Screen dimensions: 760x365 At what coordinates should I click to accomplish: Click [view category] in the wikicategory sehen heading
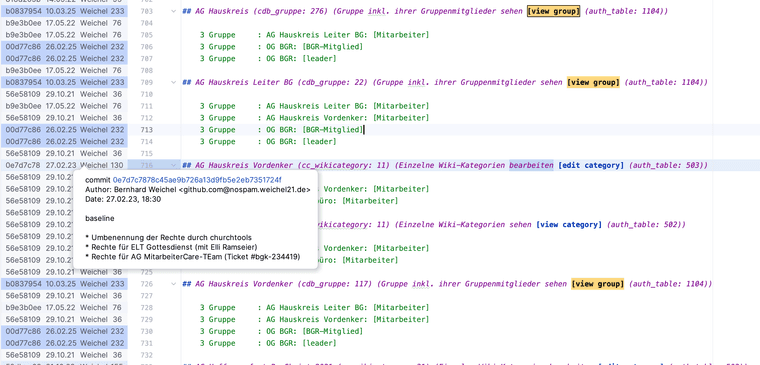[x=569, y=224]
